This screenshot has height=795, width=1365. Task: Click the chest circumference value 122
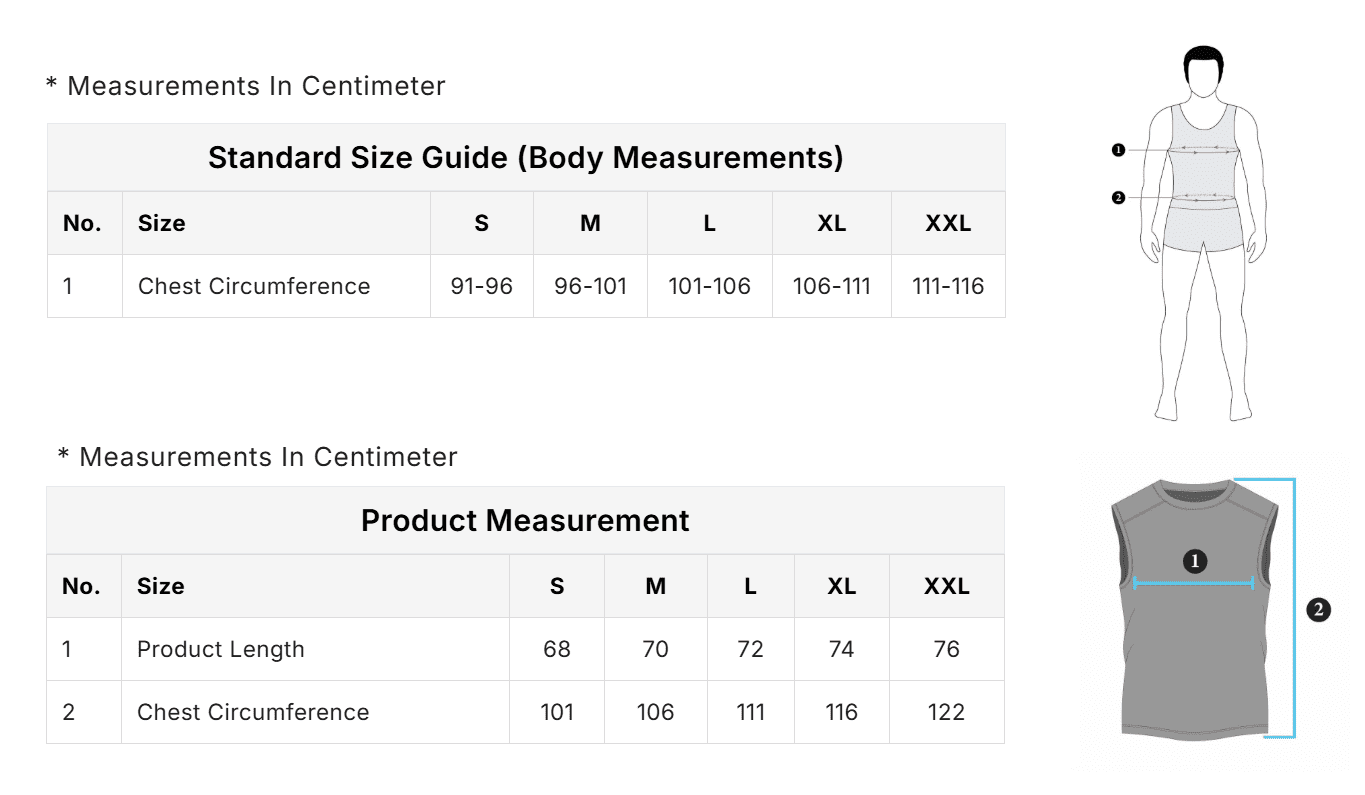pos(946,712)
